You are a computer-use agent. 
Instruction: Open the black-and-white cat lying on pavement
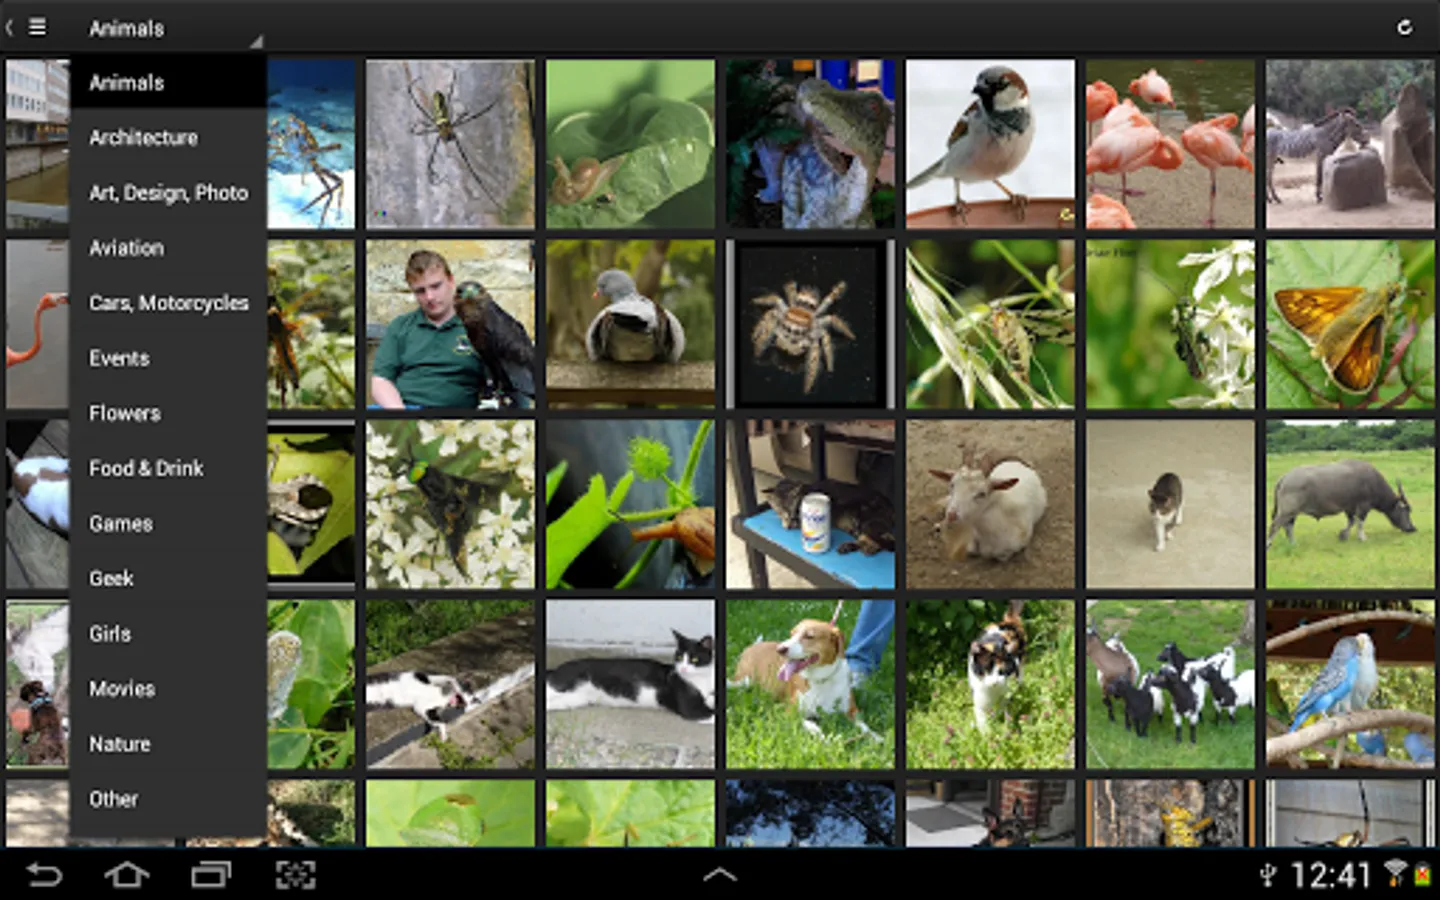pos(630,684)
